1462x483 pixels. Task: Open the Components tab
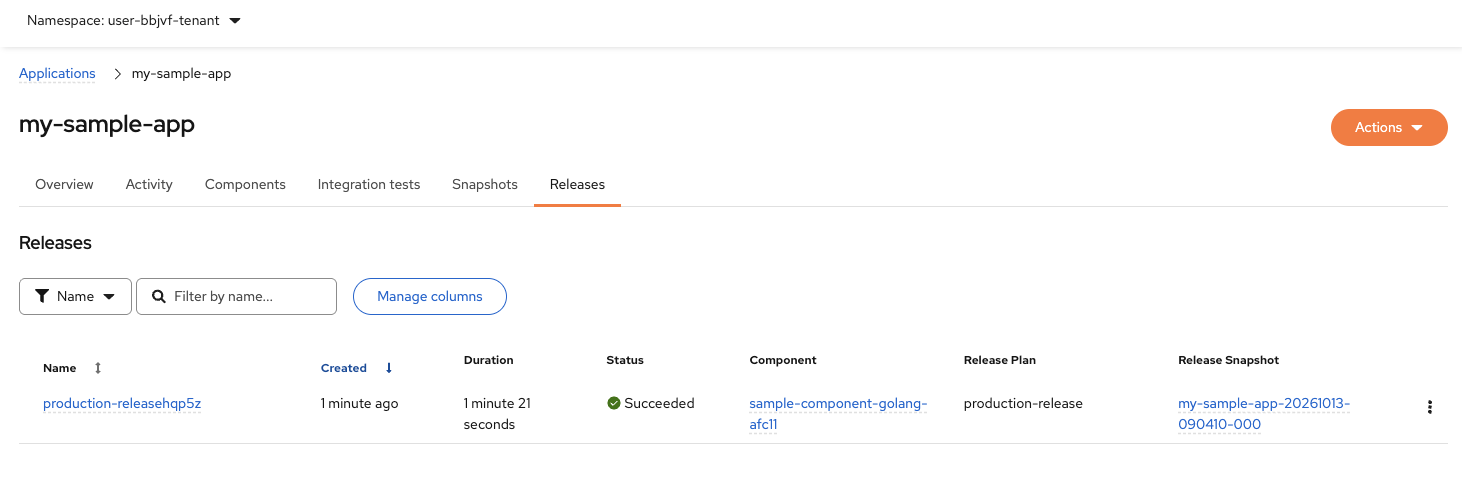(x=245, y=184)
